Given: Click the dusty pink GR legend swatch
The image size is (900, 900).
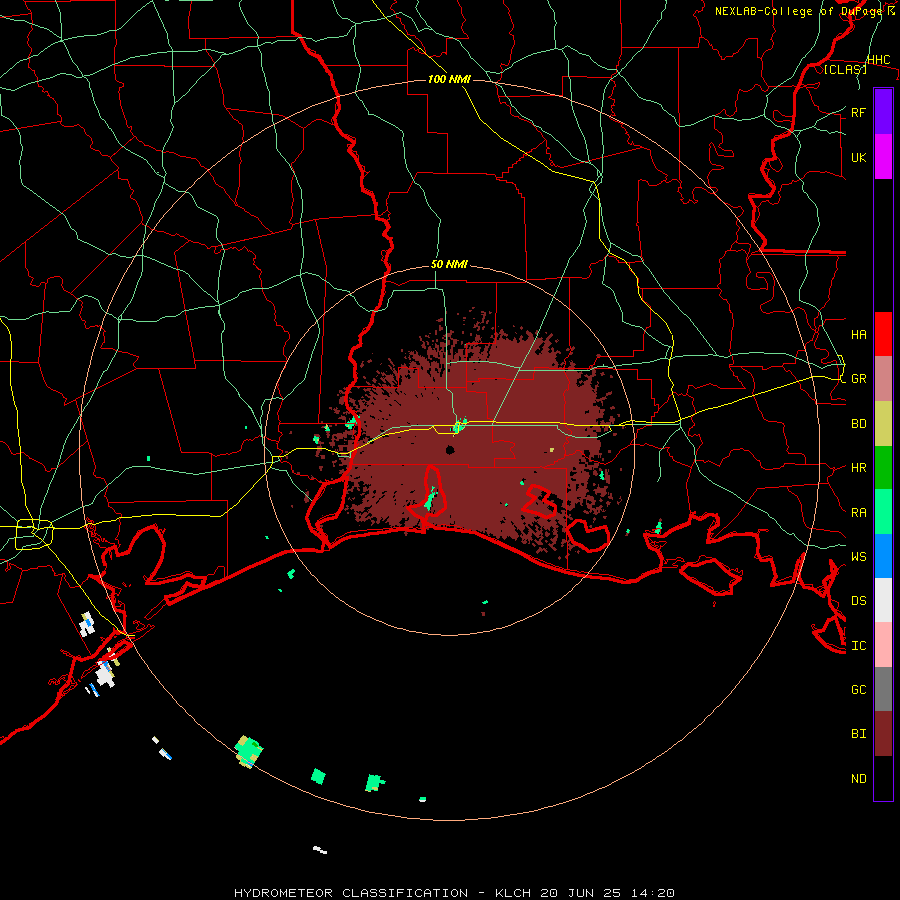Looking at the screenshot, I should coord(883,379).
